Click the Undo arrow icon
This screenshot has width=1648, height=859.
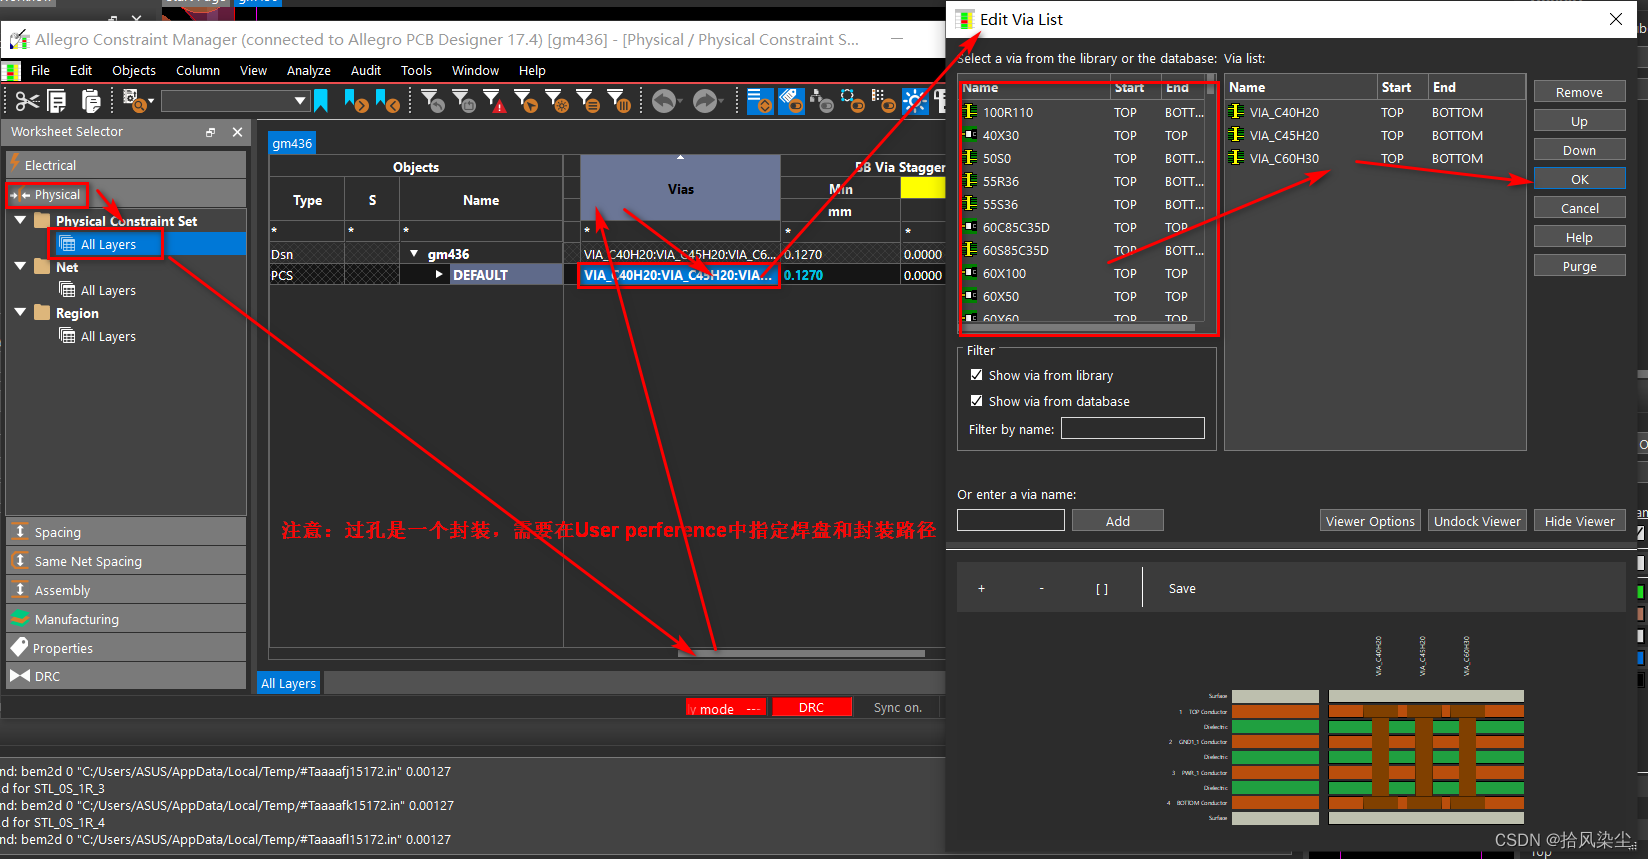pyautogui.click(x=664, y=101)
